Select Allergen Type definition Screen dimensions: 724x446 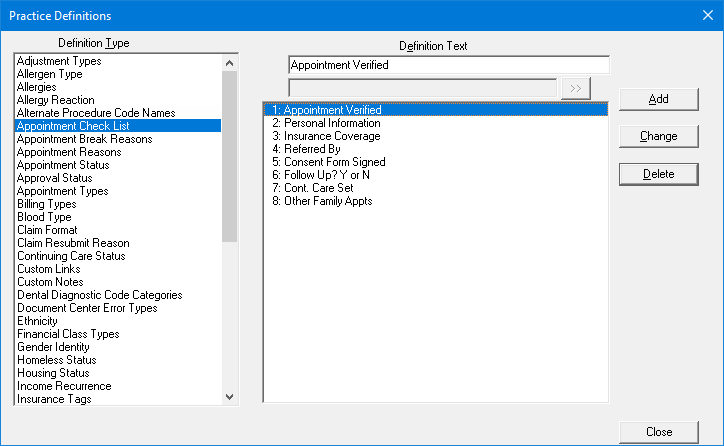118,74
